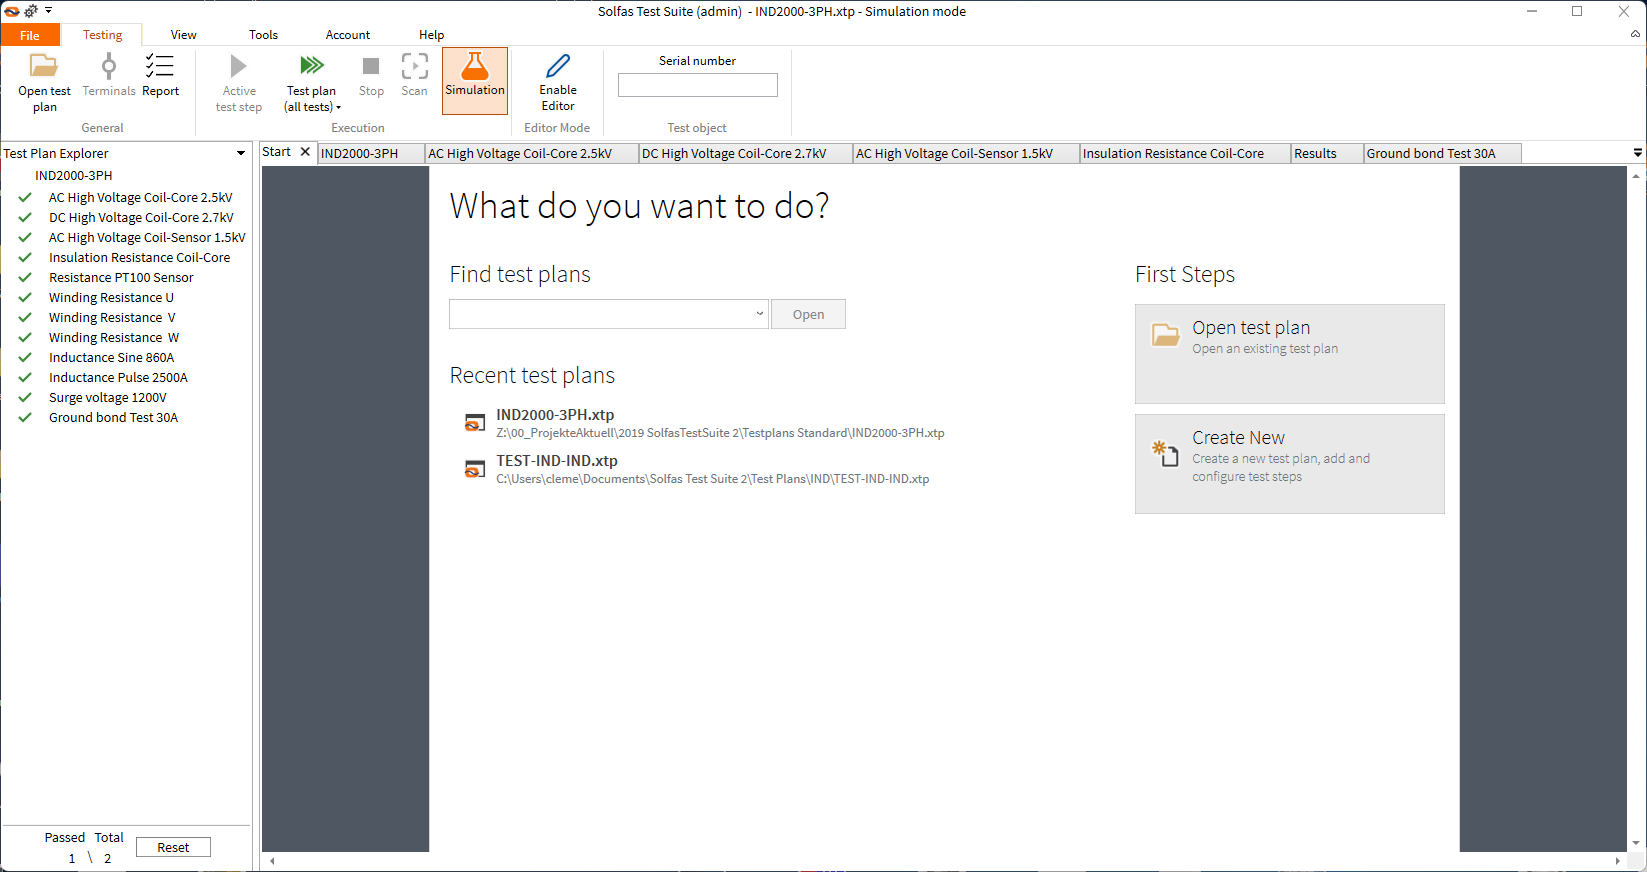The width and height of the screenshot is (1647, 872).
Task: Open the Account ribbon tab
Action: 347,35
